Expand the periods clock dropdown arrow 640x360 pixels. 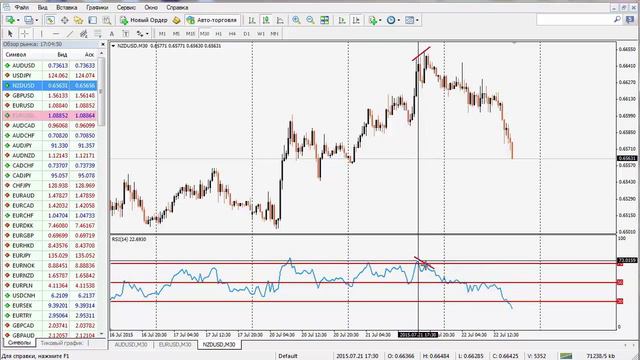click(398, 20)
